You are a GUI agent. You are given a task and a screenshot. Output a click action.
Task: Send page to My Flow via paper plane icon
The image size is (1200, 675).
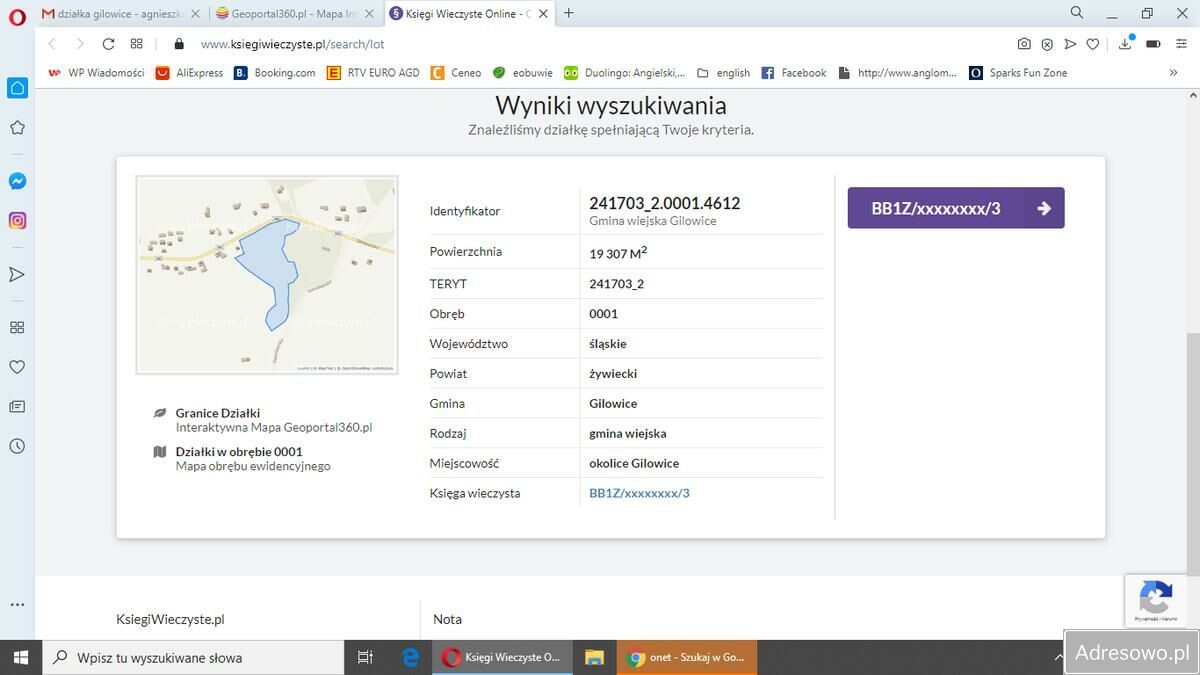tap(1070, 44)
